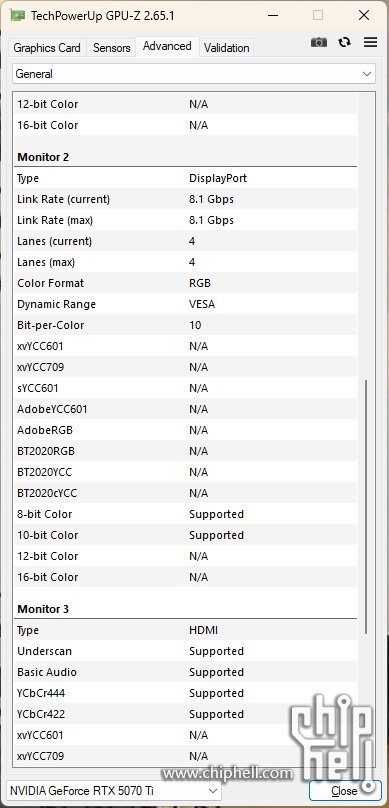Click the refresh icon in toolbar

345,42
